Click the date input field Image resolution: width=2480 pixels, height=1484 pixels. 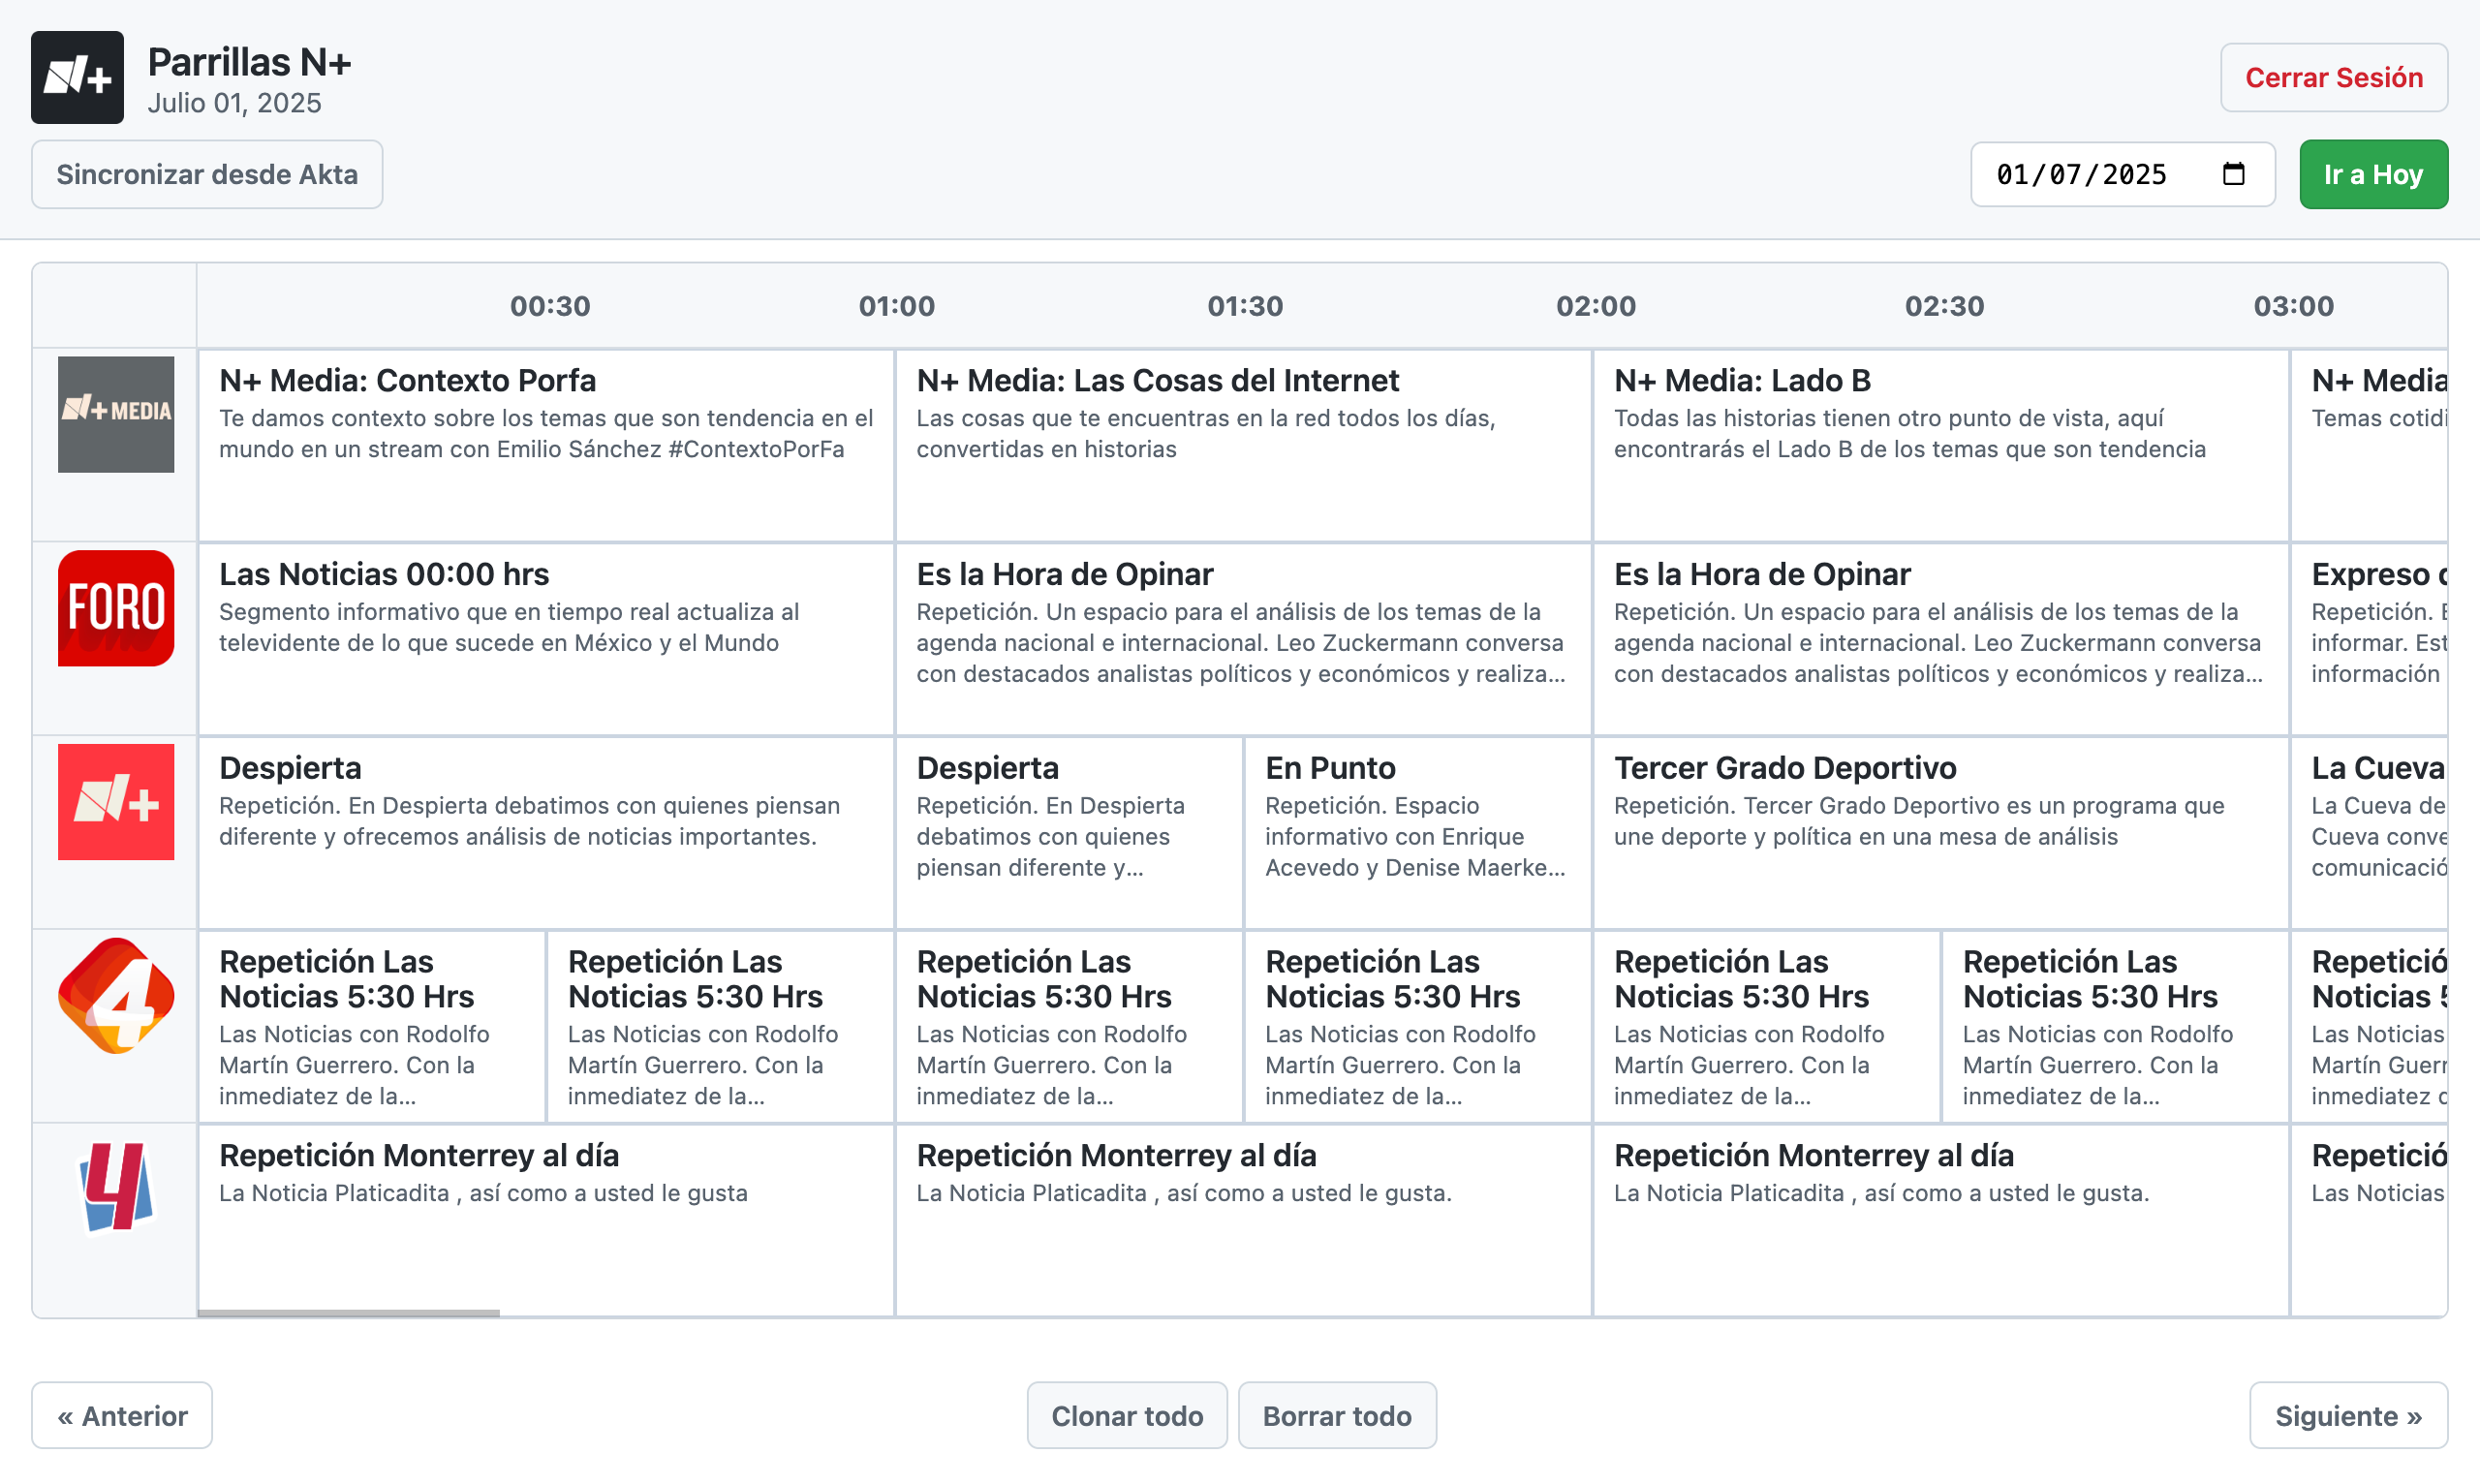(x=2080, y=173)
